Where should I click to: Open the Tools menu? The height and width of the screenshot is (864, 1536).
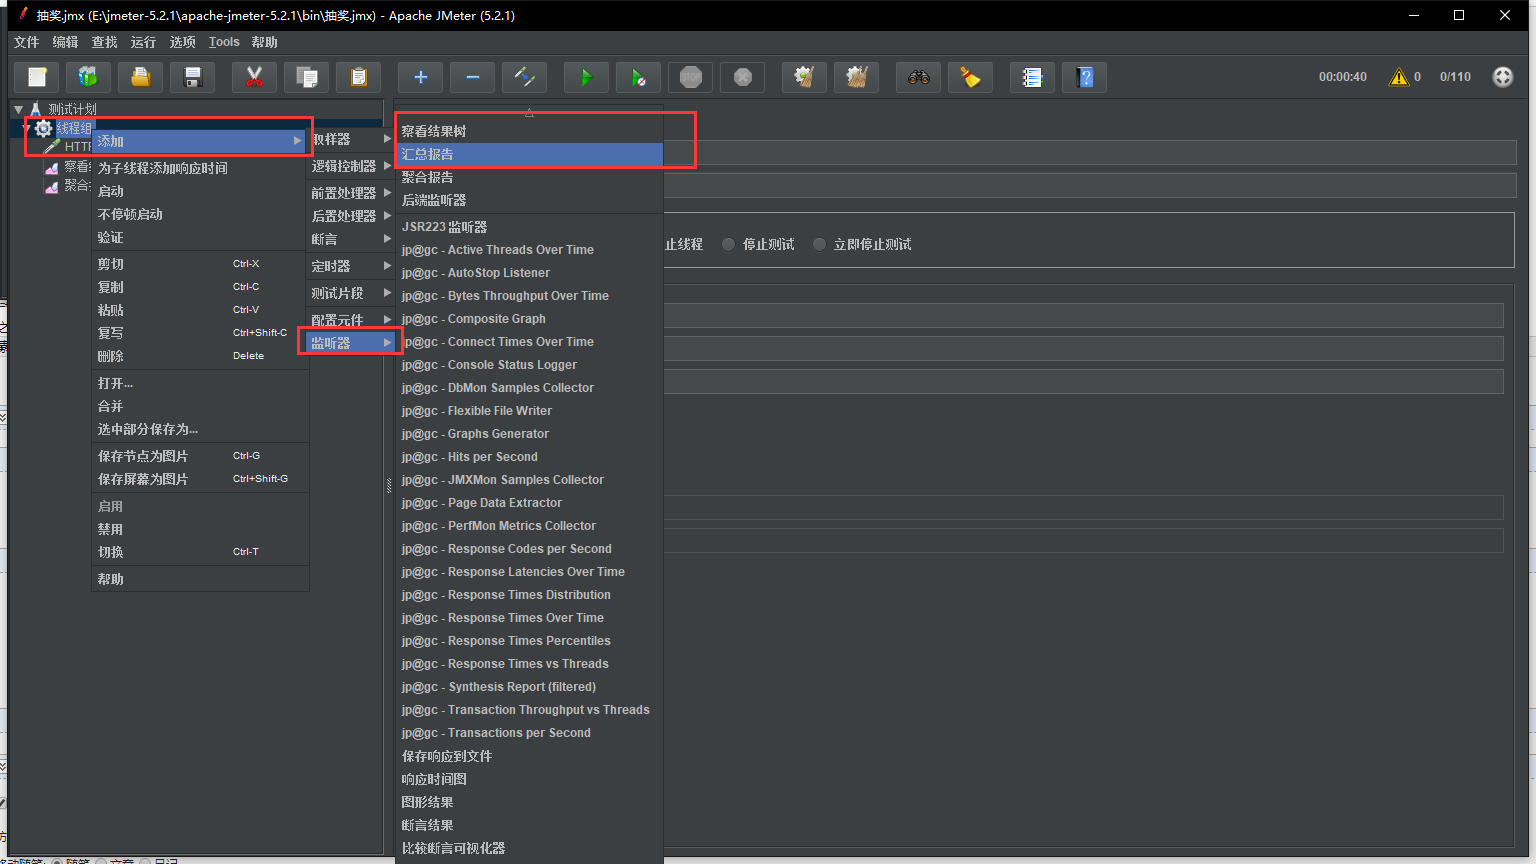pos(224,42)
